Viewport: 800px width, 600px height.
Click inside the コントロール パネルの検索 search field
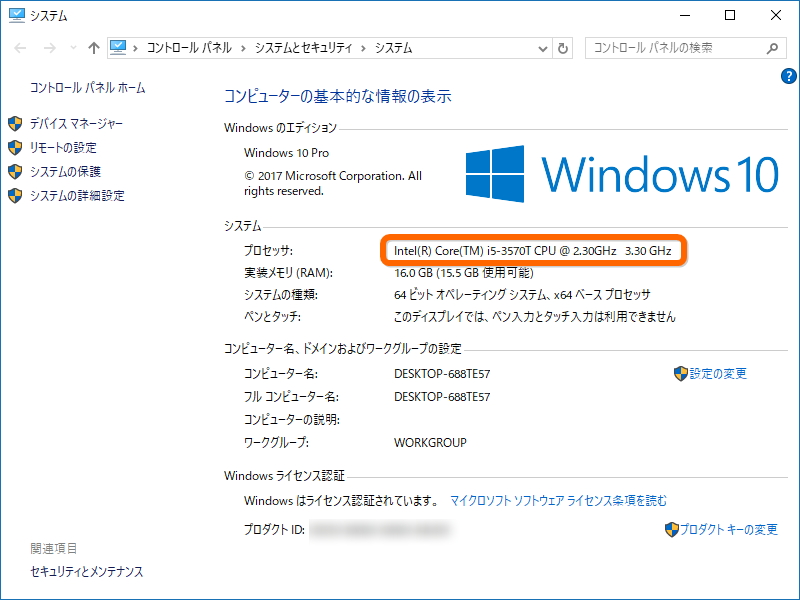[665, 47]
